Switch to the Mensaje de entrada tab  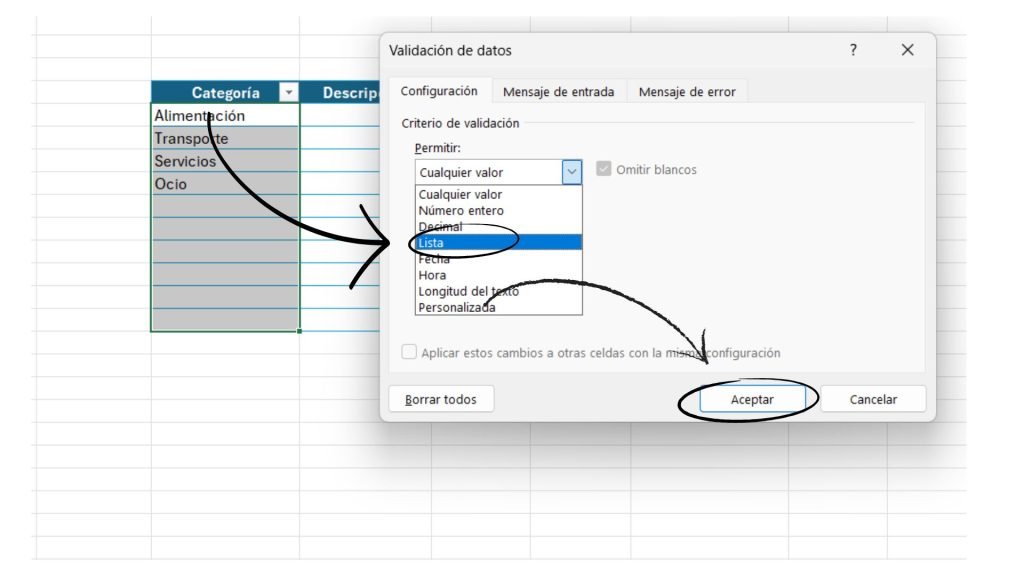[x=558, y=92]
